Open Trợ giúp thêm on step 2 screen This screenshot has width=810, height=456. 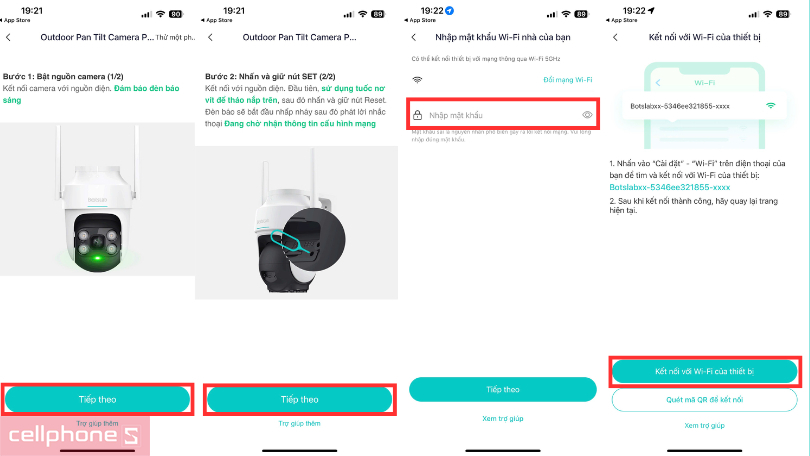click(x=300, y=423)
